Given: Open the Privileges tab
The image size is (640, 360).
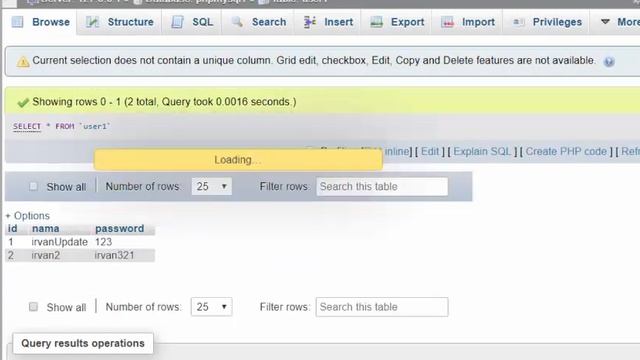Looking at the screenshot, I should 547,22.
